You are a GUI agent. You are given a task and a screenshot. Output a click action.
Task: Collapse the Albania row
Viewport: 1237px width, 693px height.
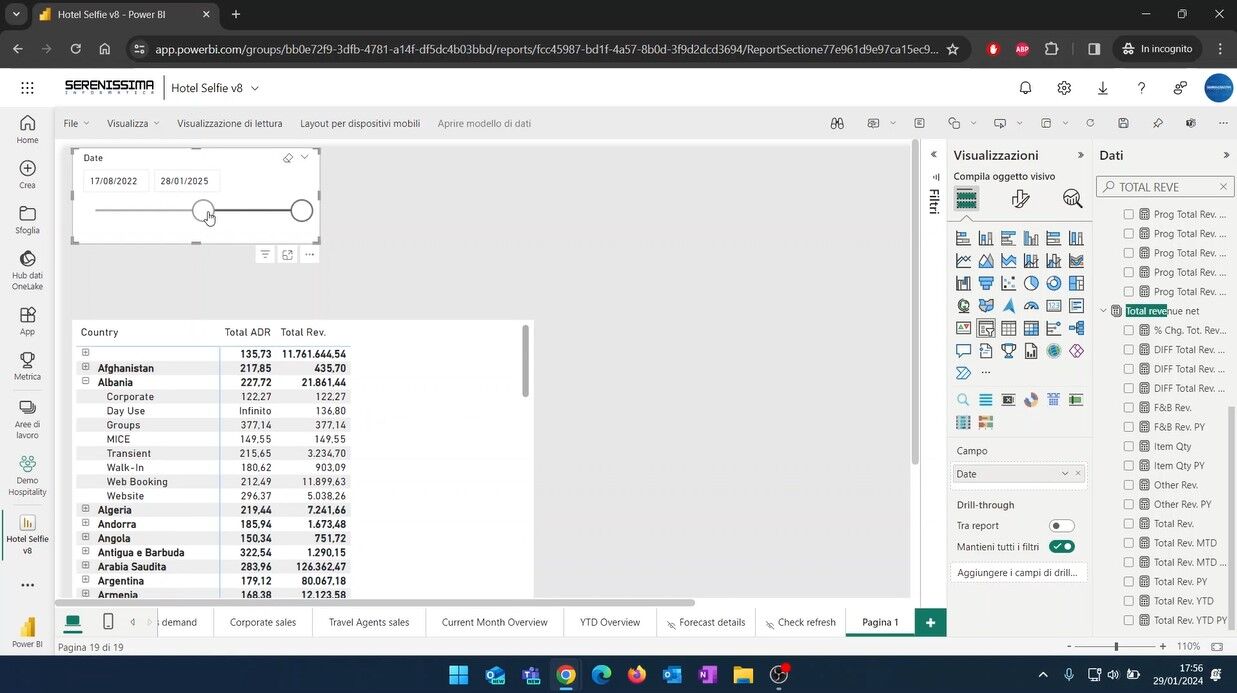pyautogui.click(x=86, y=382)
